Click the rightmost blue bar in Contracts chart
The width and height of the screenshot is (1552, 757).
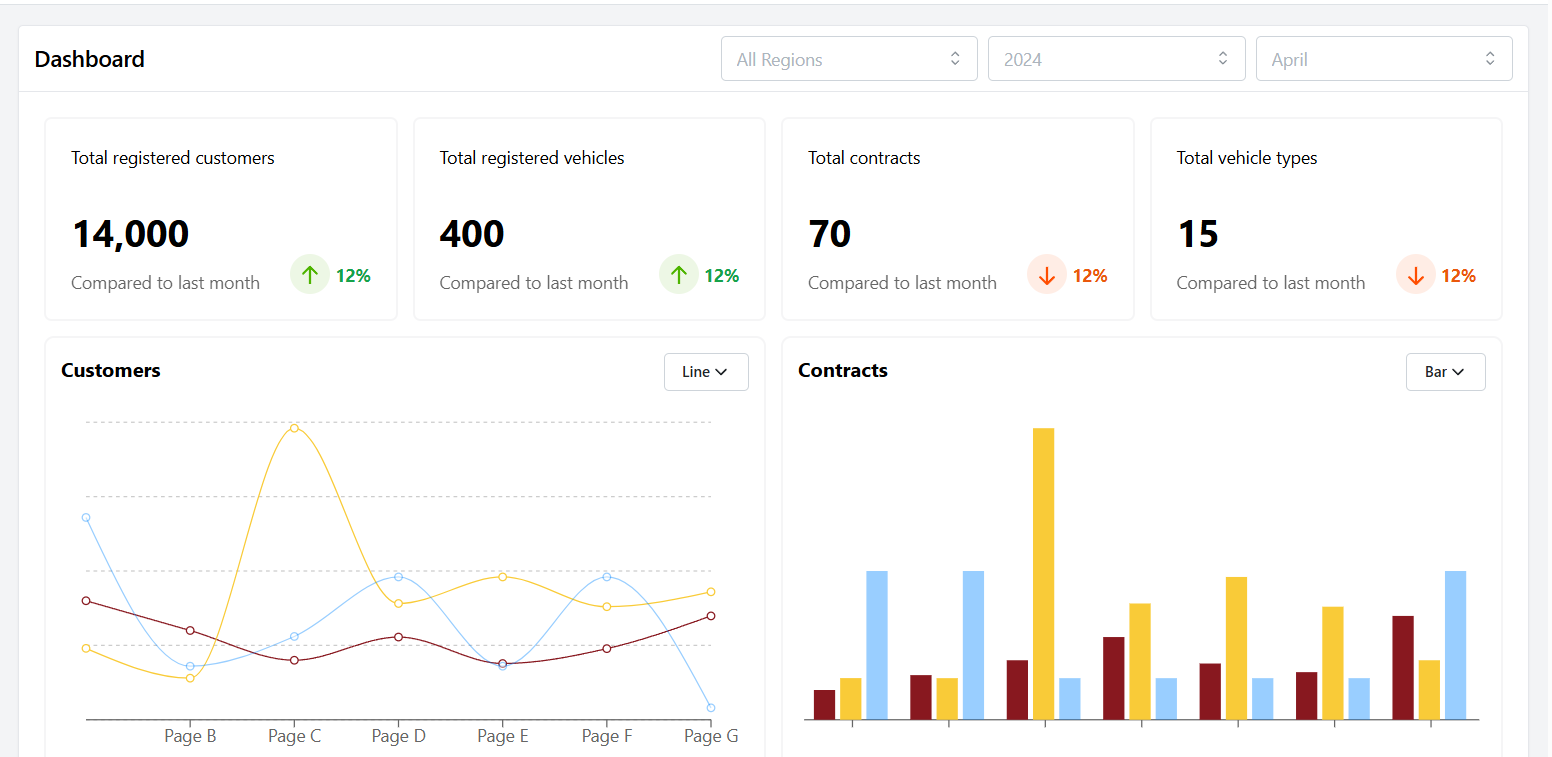[1455, 643]
